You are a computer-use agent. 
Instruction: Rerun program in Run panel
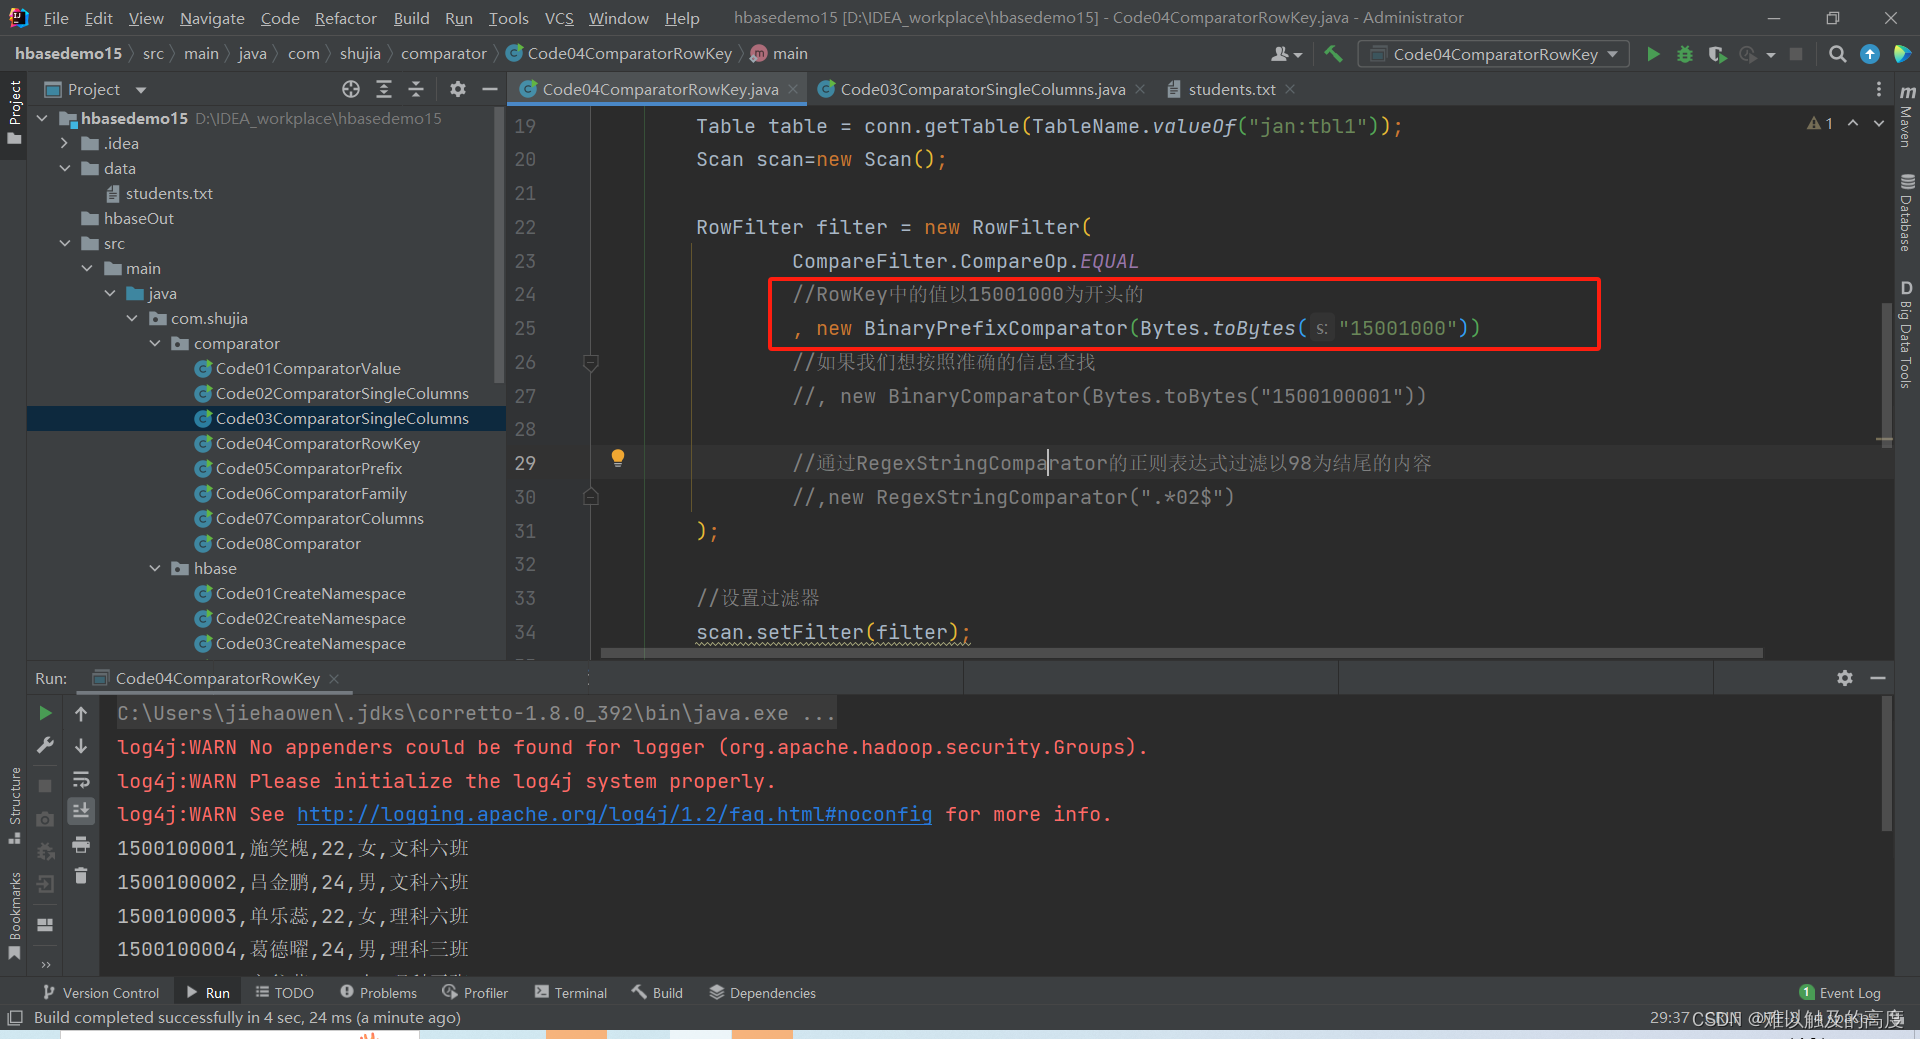coord(45,713)
